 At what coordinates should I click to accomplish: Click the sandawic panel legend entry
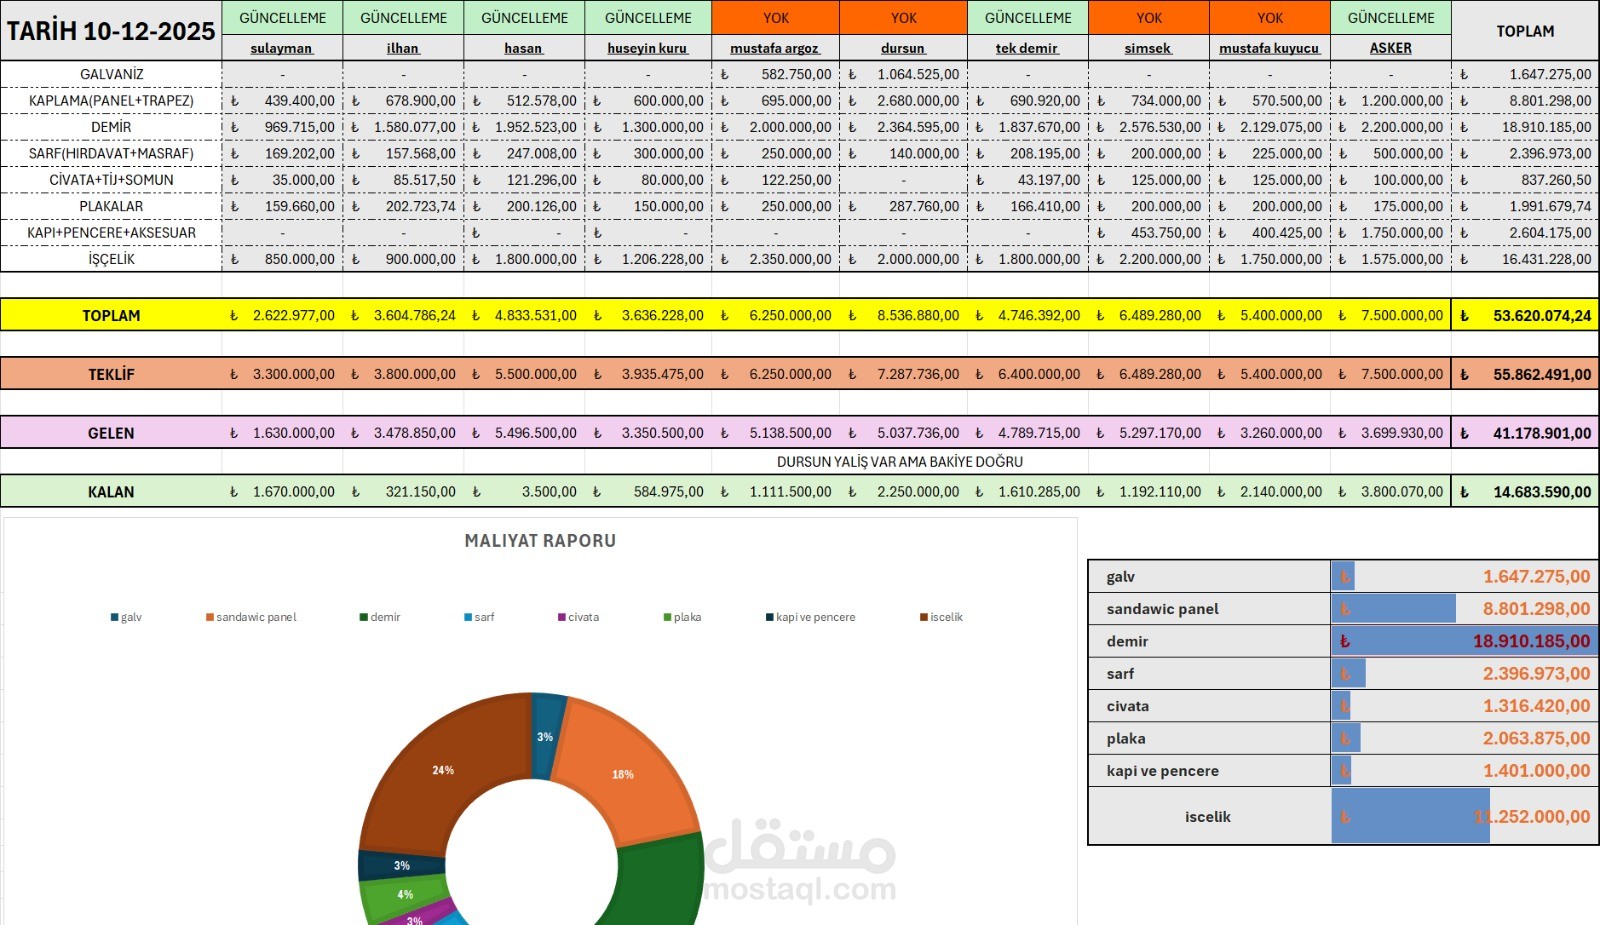(251, 617)
